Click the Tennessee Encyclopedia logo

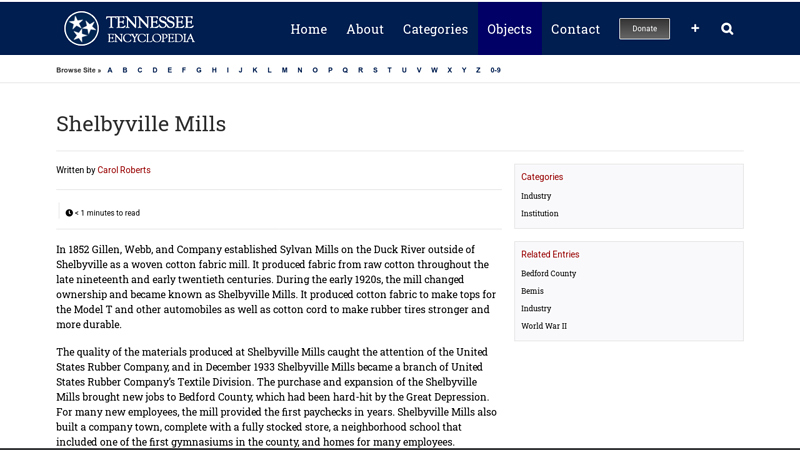tap(129, 28)
